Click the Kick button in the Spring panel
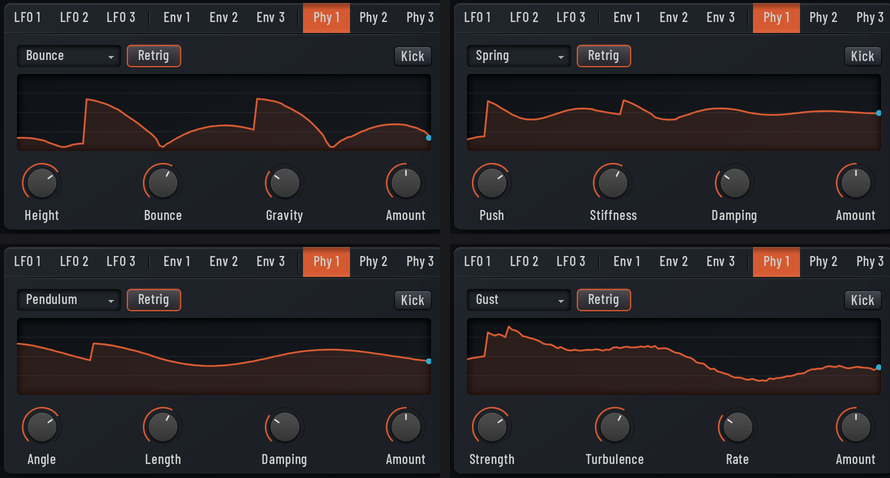Screen dimensions: 890x478 click(x=863, y=56)
